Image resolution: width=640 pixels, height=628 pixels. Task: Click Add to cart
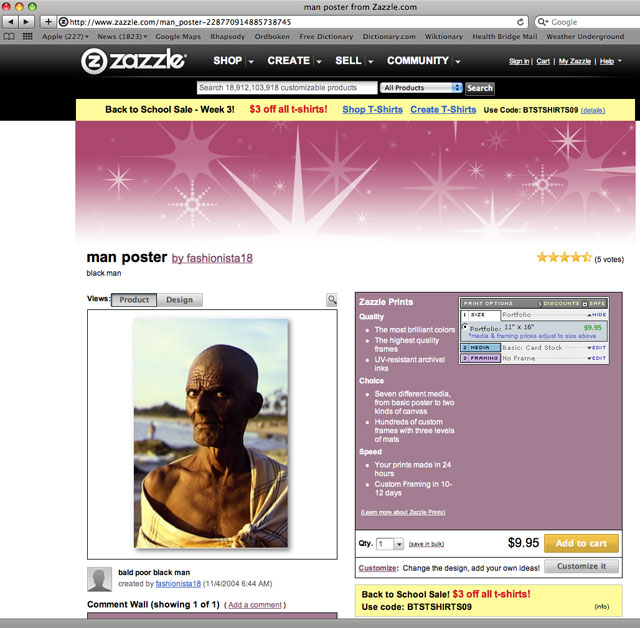[x=581, y=544]
